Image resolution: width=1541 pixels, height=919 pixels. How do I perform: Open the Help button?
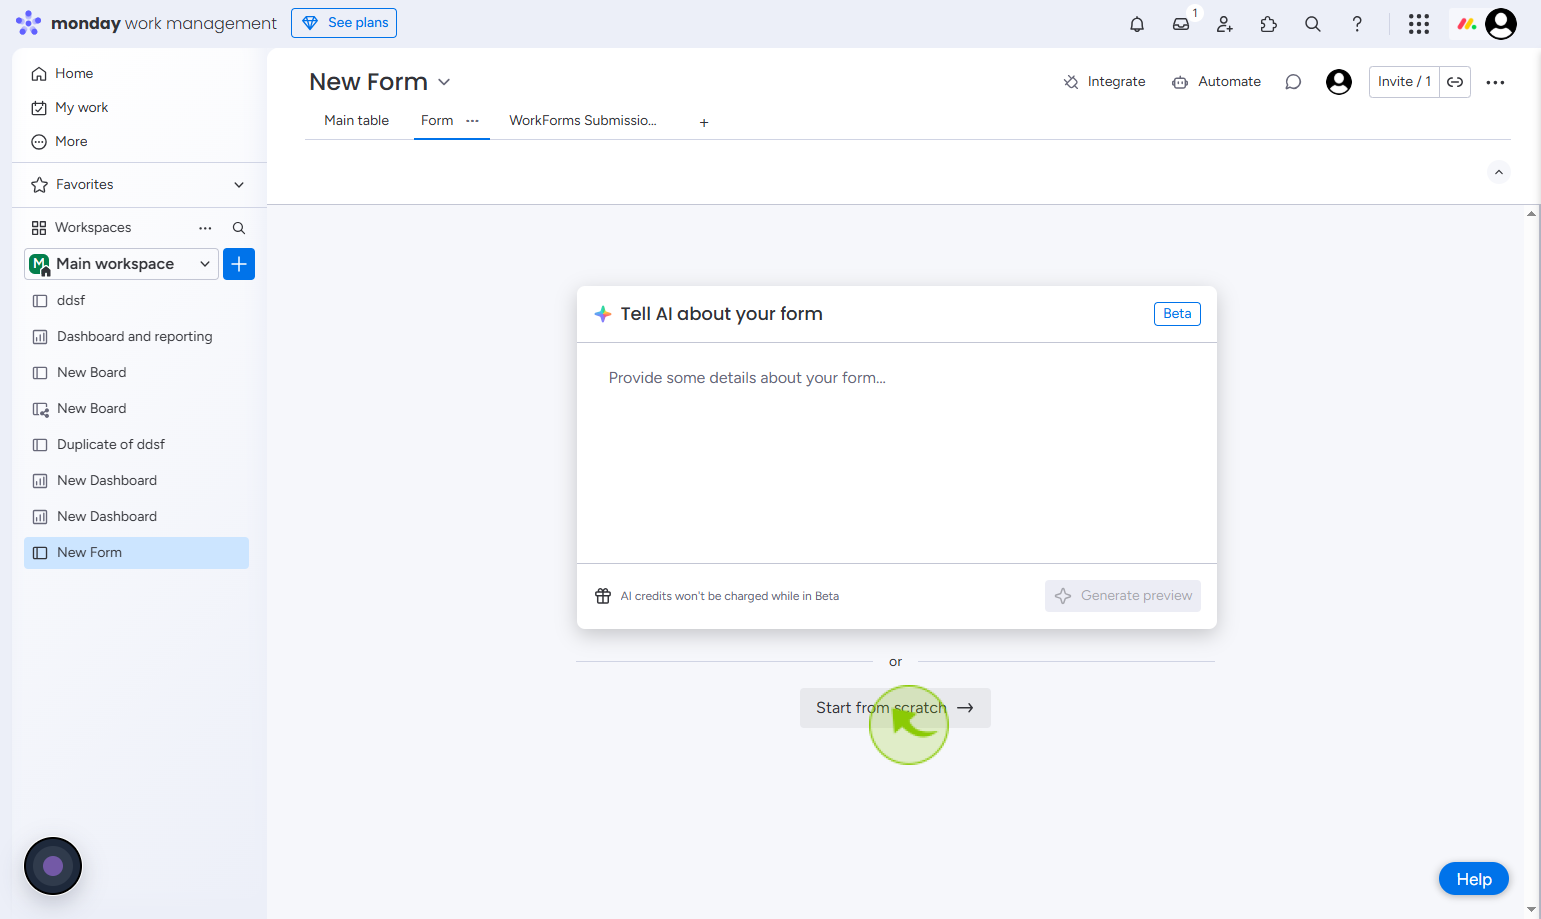click(1474, 879)
